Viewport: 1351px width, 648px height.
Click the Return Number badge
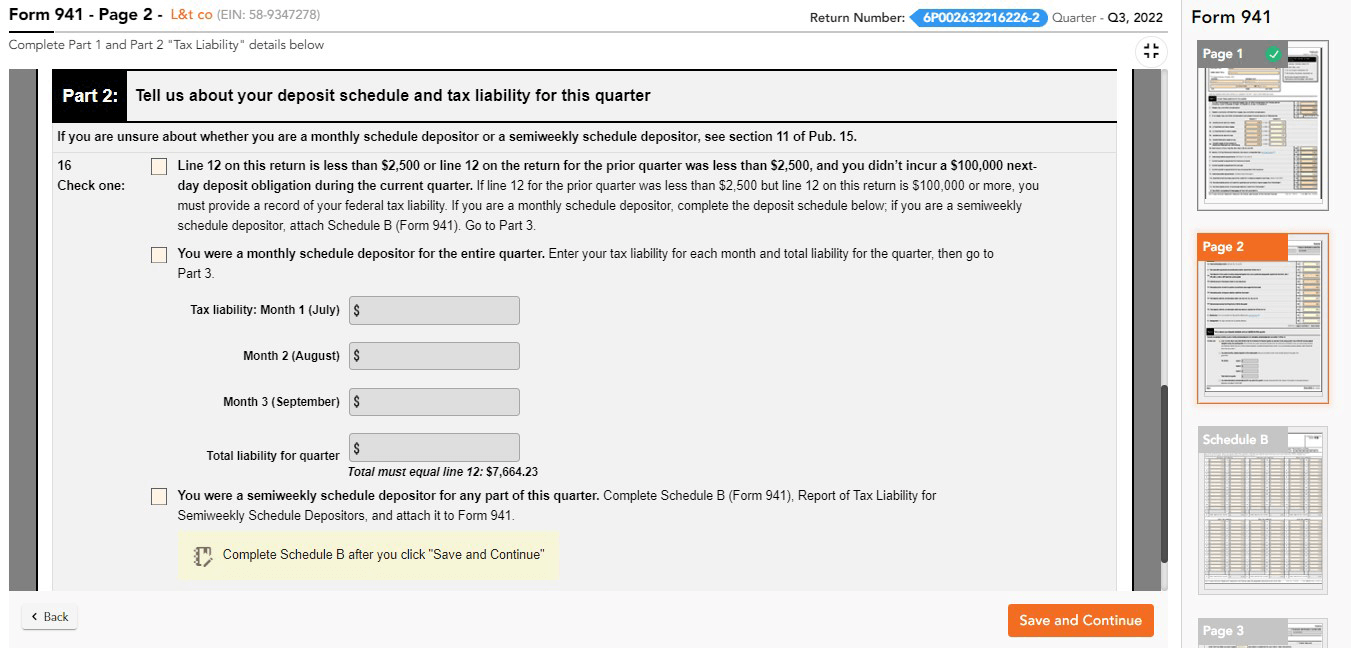click(978, 17)
